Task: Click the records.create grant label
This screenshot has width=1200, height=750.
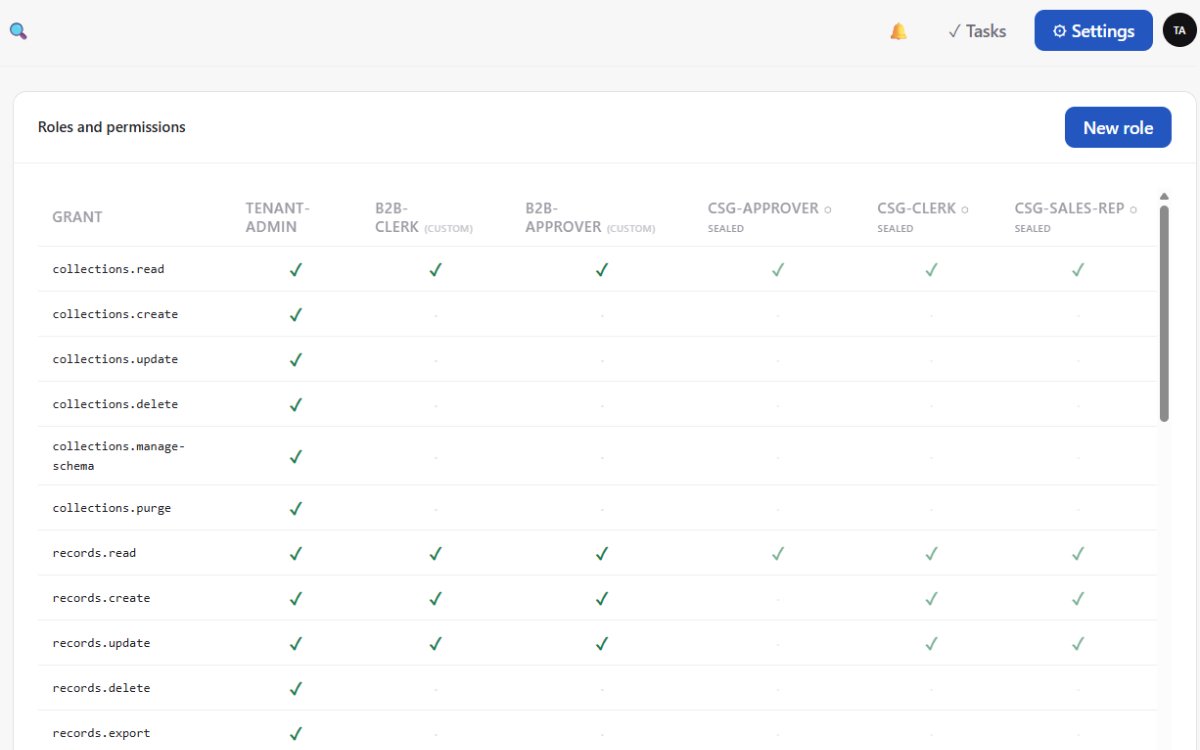Action: [101, 598]
